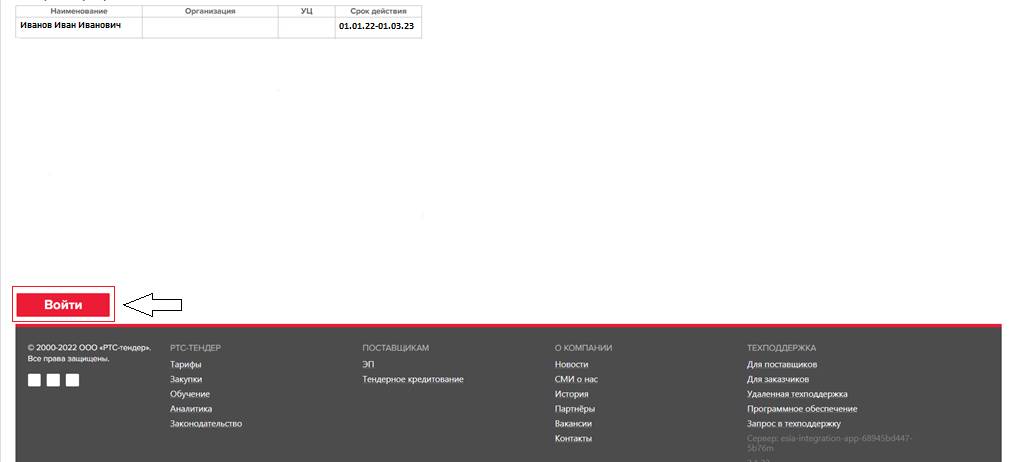1016x462 pixels.
Task: Click the ЭП link under Поставщикам
Action: pyautogui.click(x=368, y=365)
